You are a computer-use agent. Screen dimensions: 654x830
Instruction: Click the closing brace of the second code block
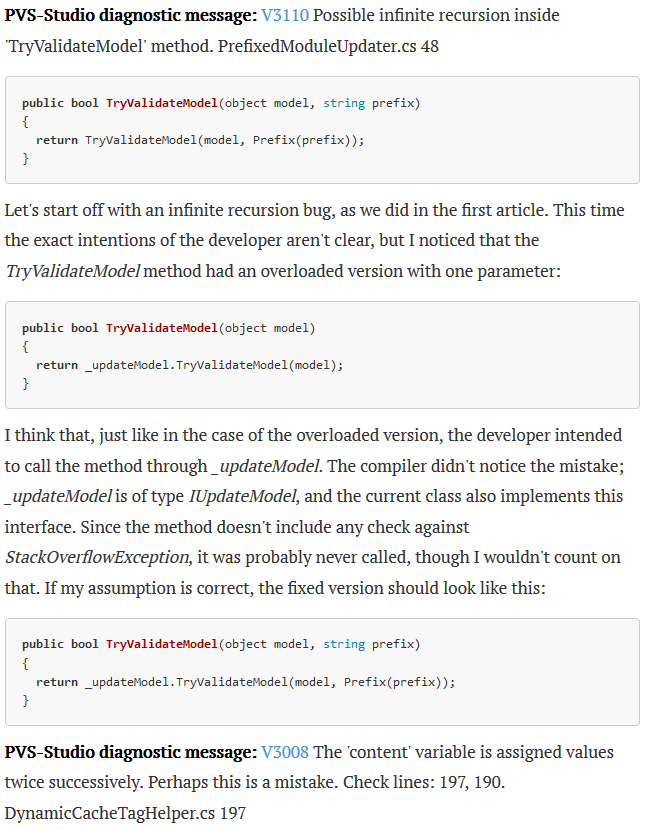coord(25,384)
